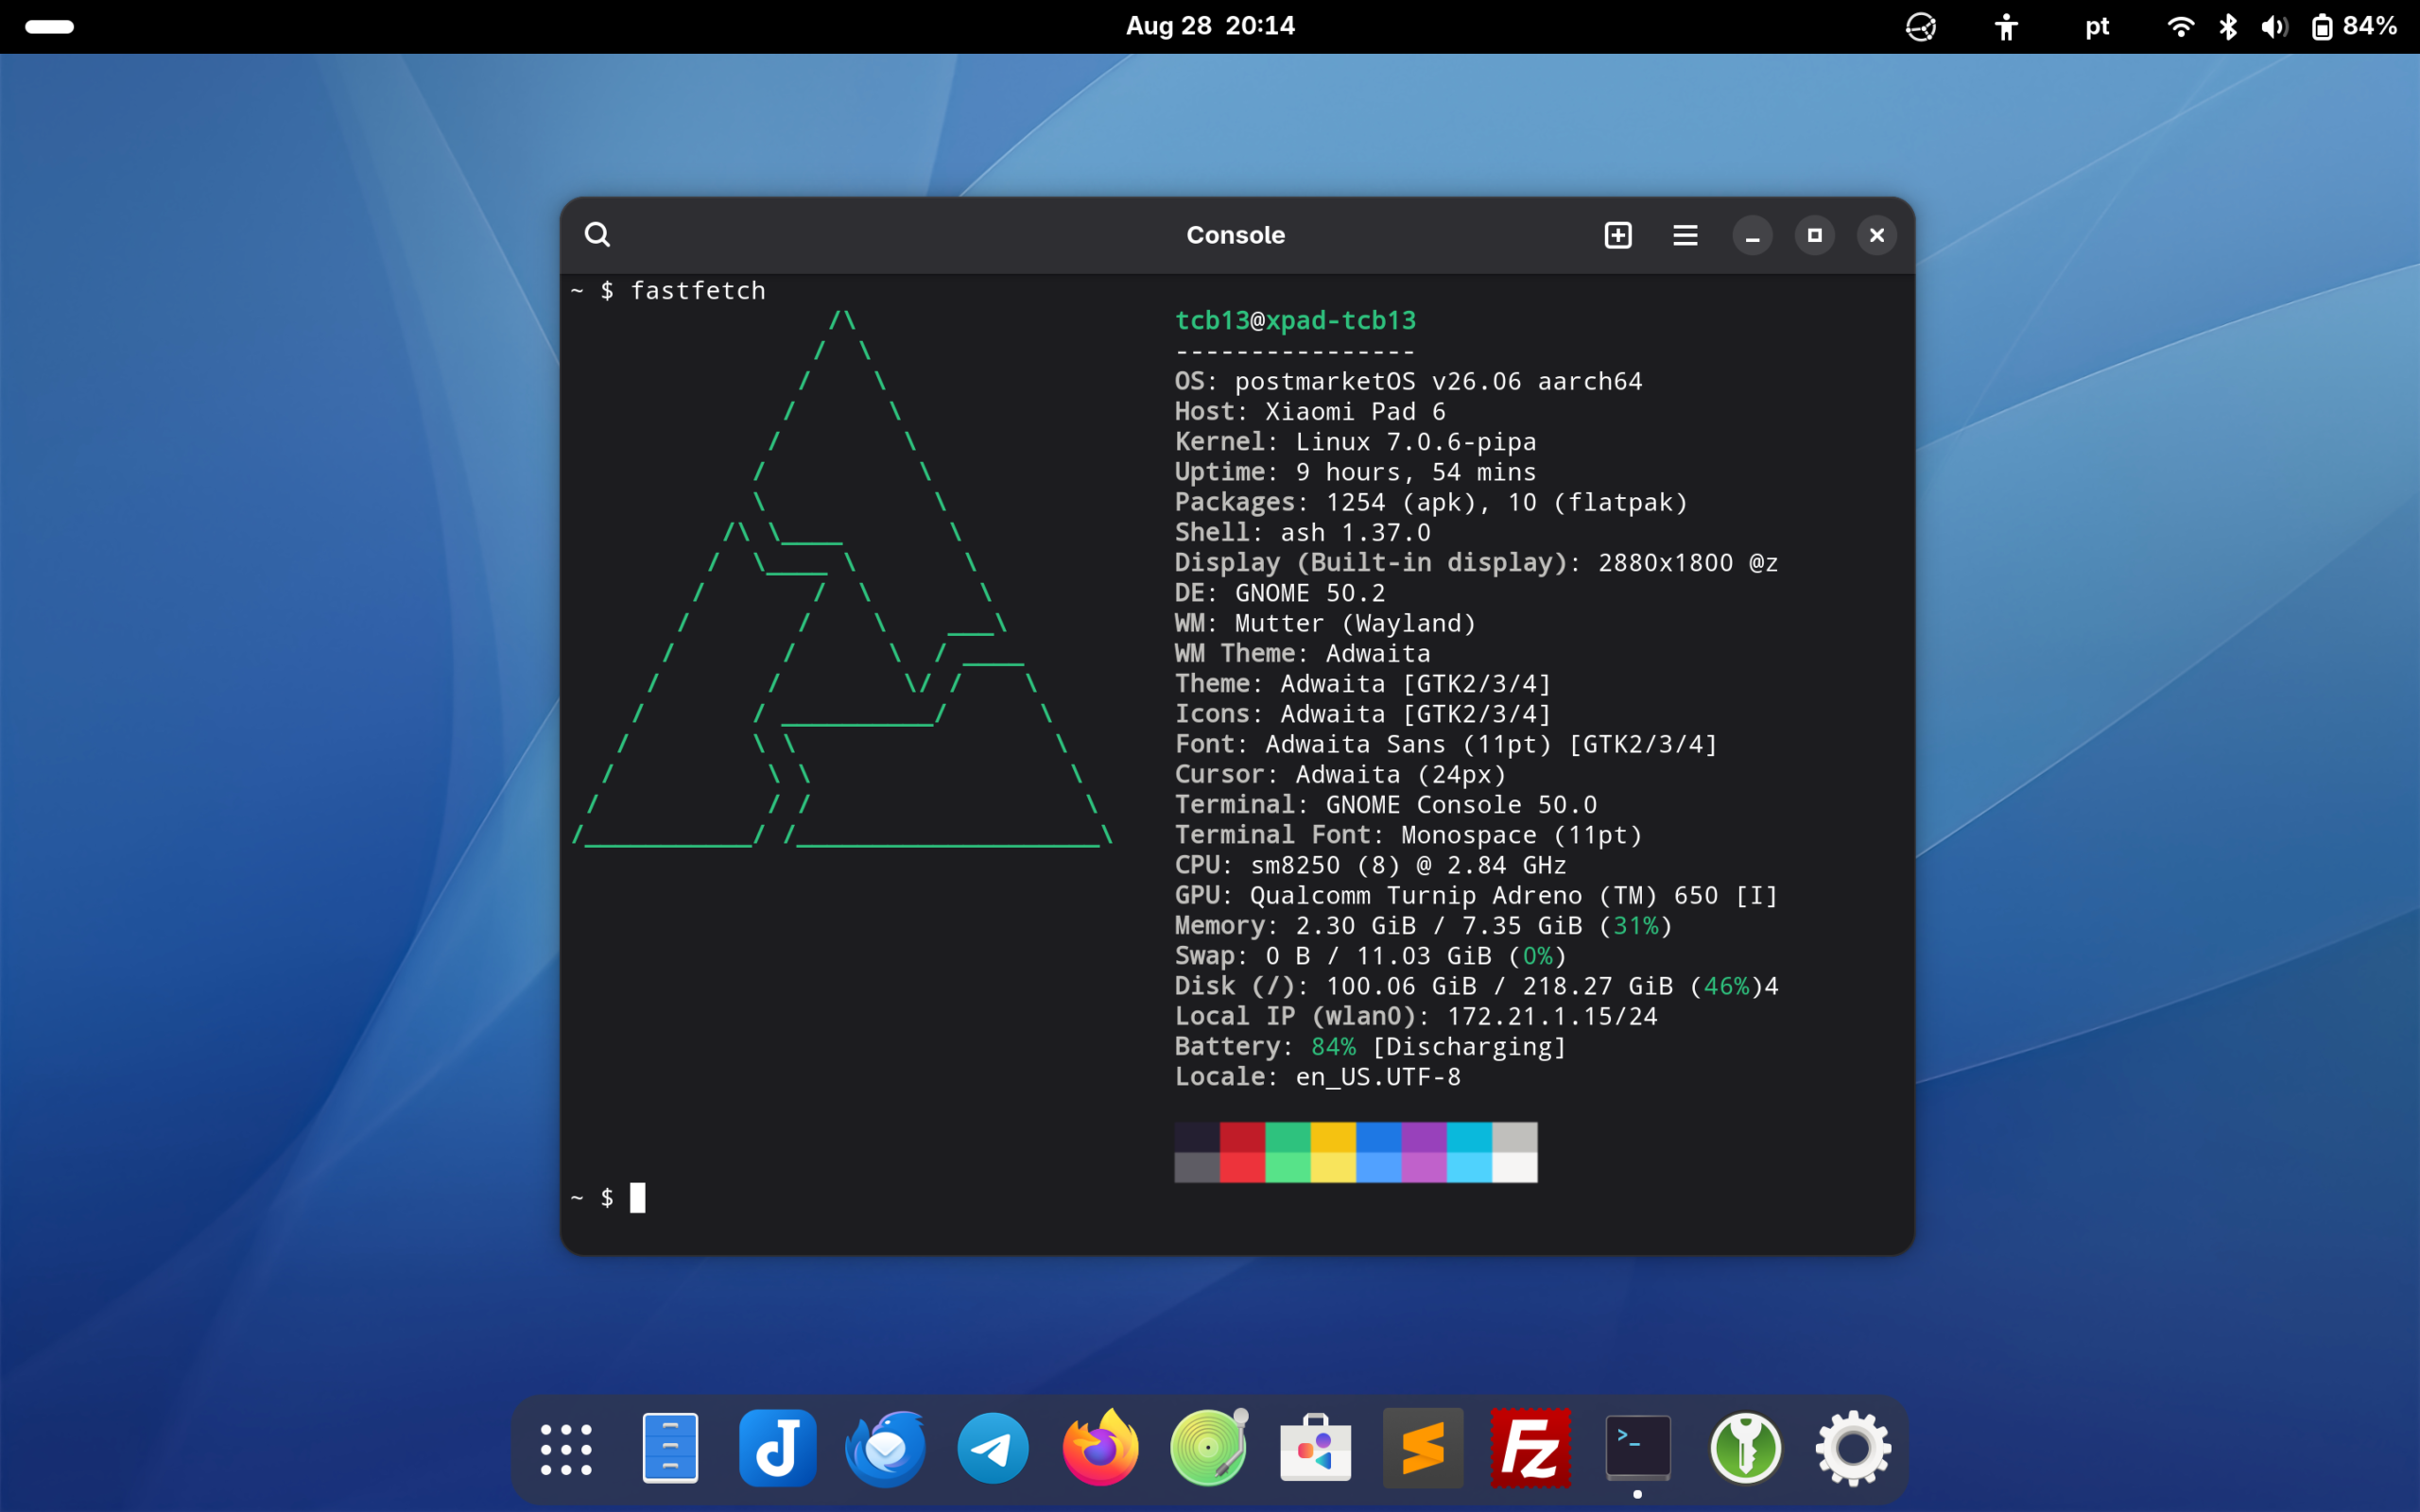This screenshot has width=2420, height=1512.
Task: Click the "Host: Xiaomi Pad 6" line
Action: click(1310, 412)
